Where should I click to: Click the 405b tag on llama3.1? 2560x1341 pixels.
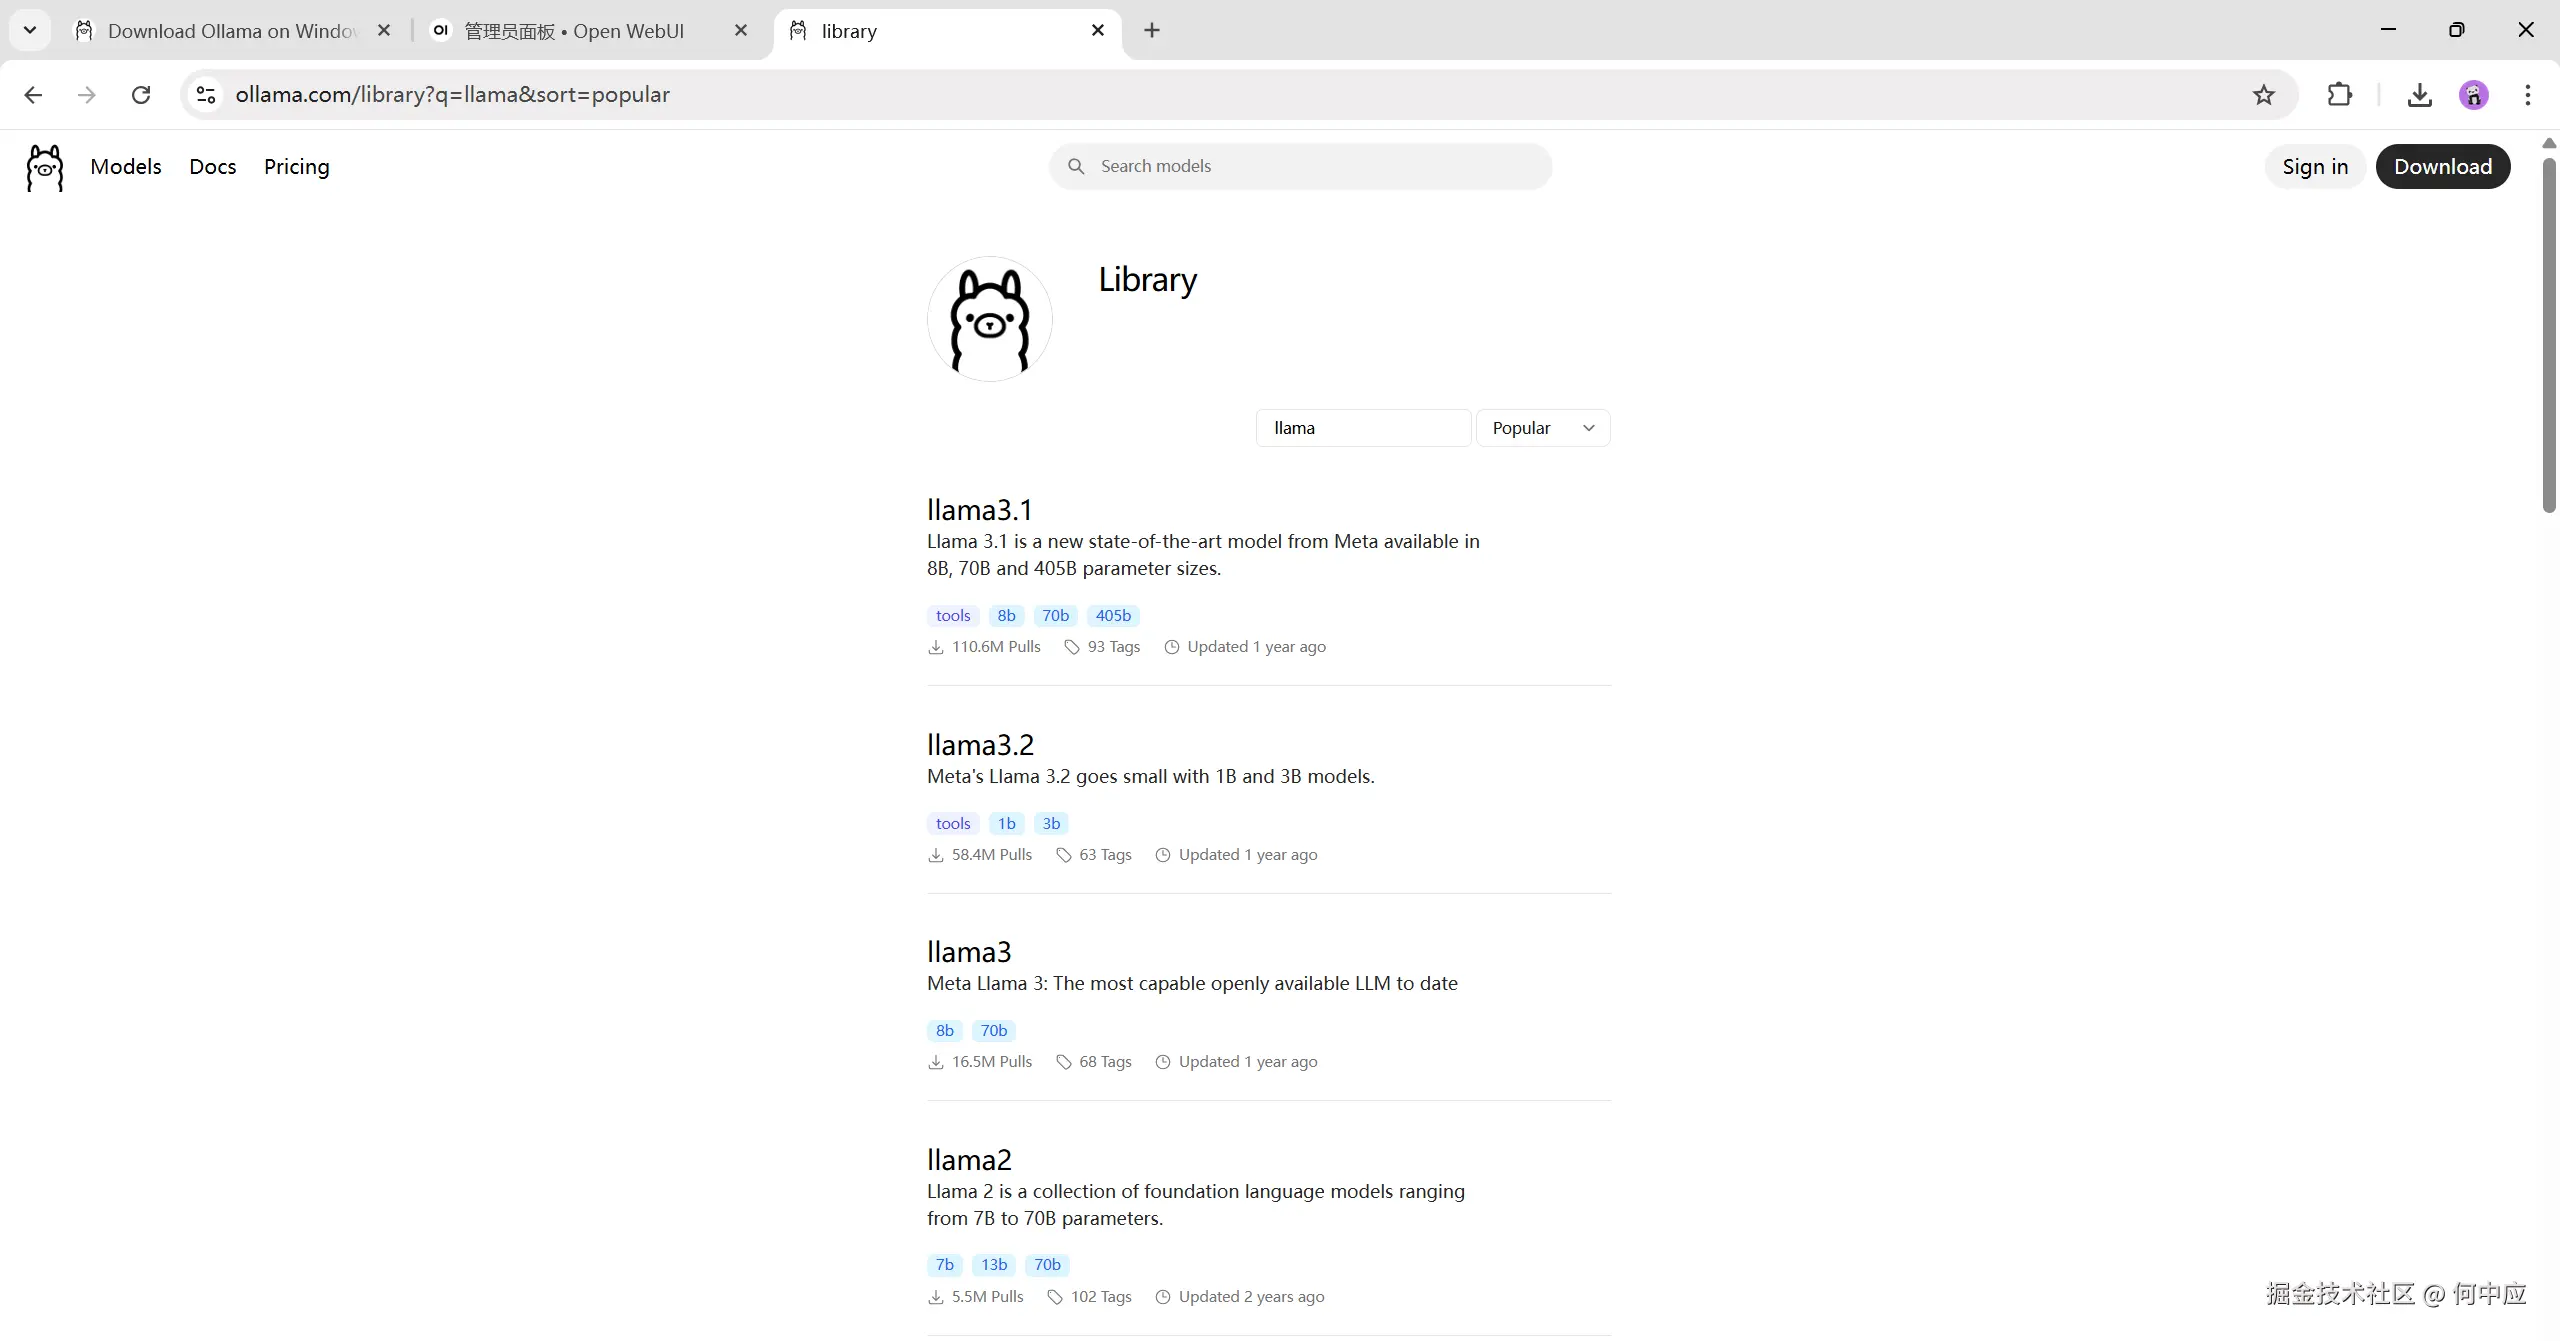pos(1112,616)
